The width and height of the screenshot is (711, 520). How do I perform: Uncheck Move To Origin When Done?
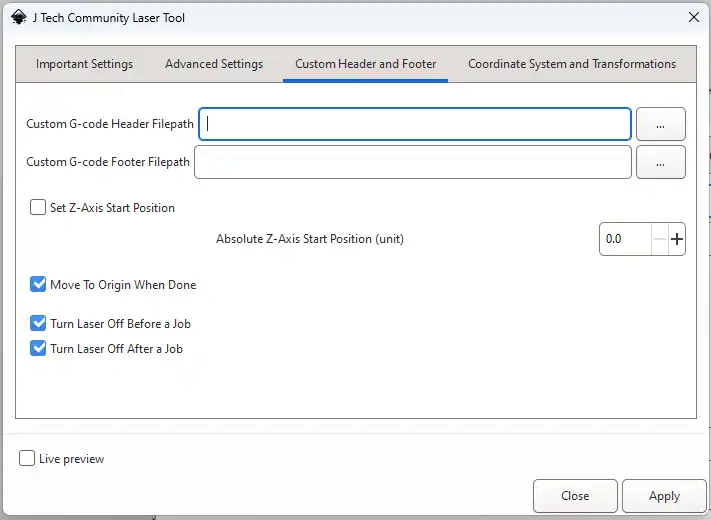click(38, 284)
